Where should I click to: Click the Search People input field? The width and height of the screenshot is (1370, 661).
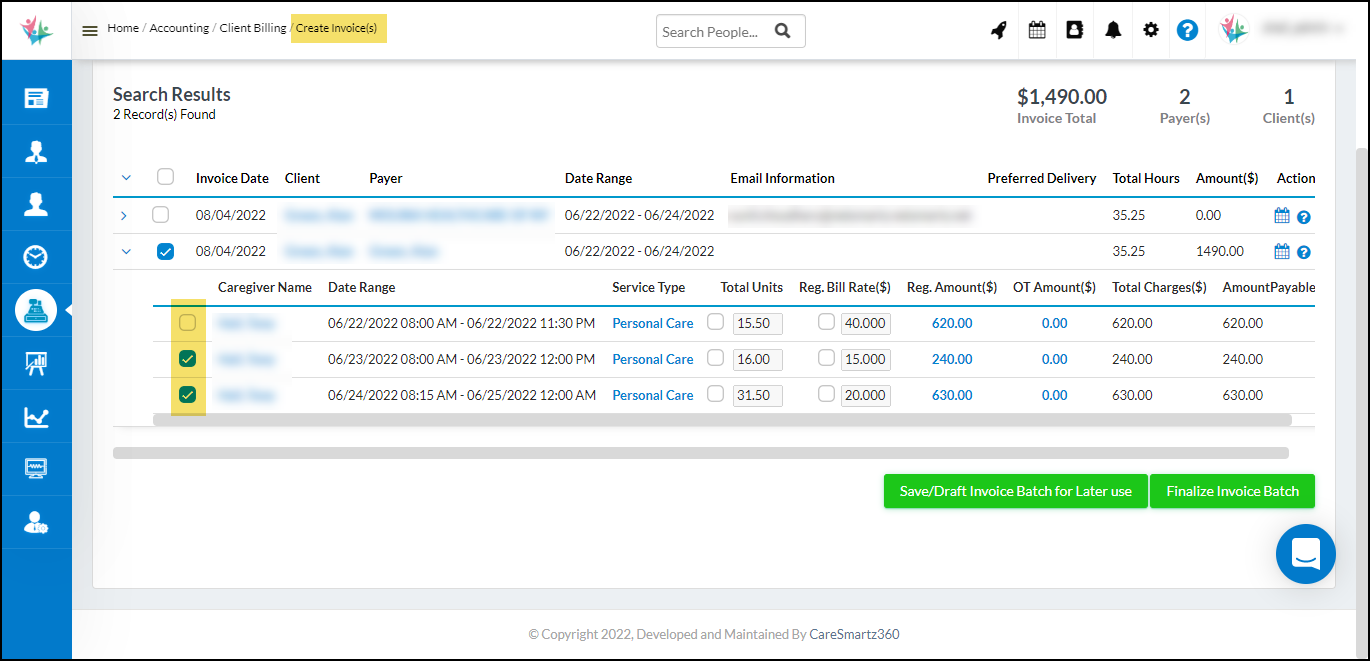(711, 32)
